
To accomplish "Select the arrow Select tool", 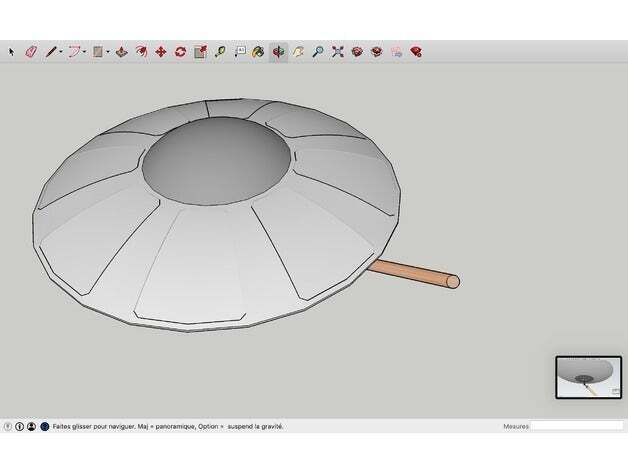I will [12, 51].
